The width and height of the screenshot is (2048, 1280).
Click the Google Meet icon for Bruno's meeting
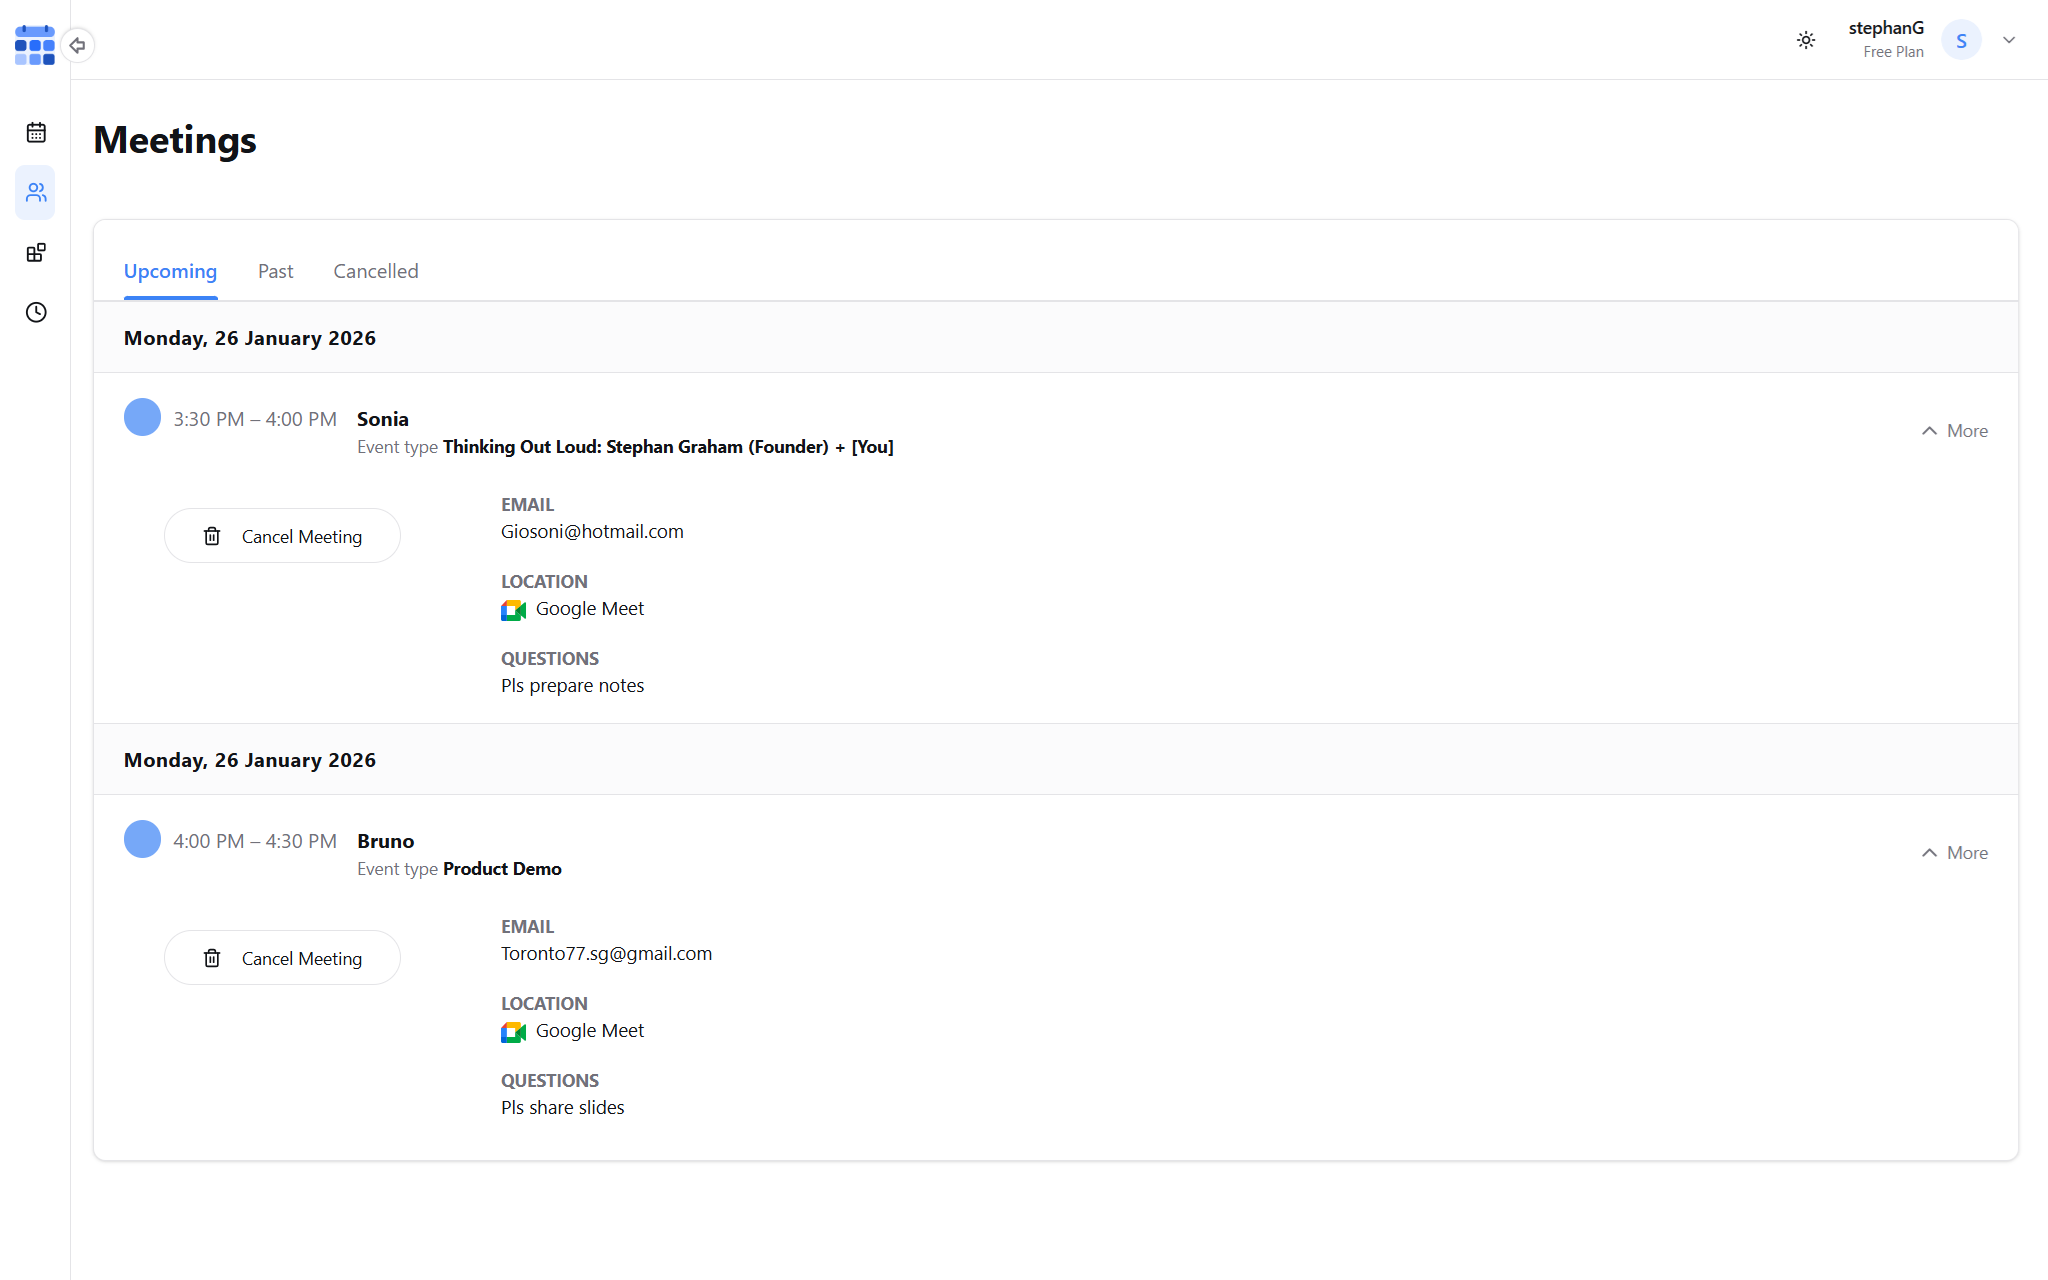tap(513, 1031)
